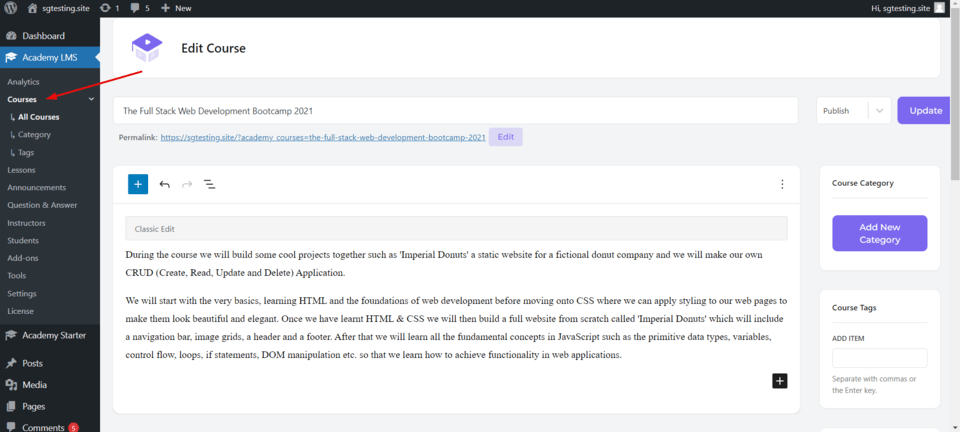Open the course permalink URL

(322, 137)
